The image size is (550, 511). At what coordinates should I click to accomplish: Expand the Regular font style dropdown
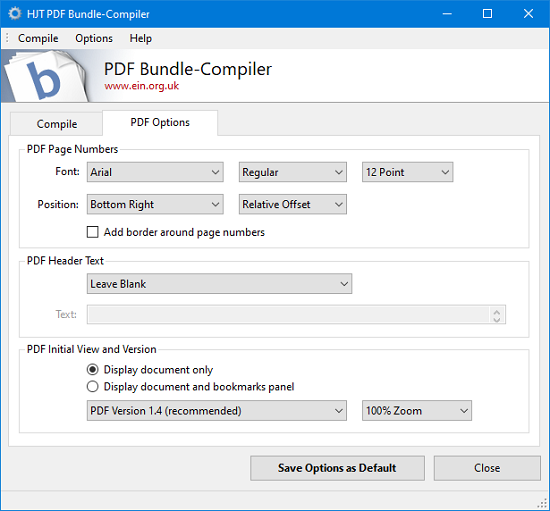[x=293, y=172]
